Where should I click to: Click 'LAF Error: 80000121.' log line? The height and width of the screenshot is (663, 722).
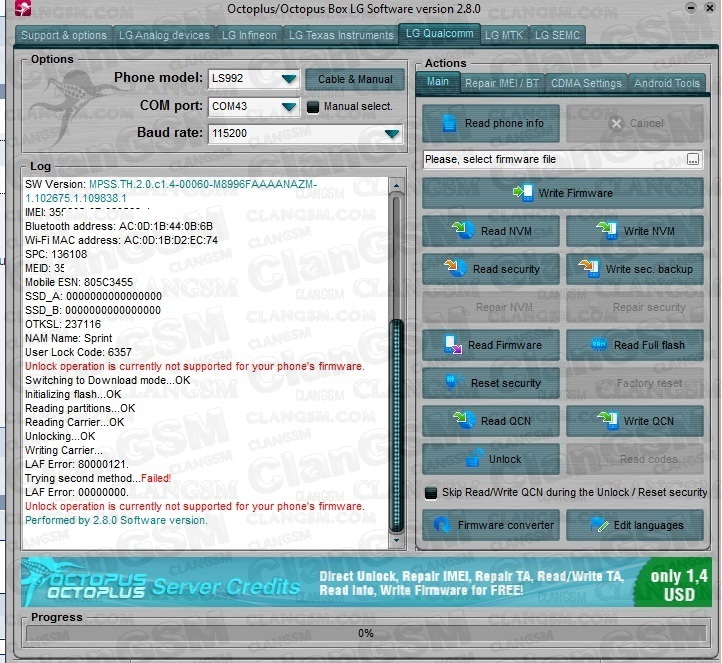tap(76, 464)
